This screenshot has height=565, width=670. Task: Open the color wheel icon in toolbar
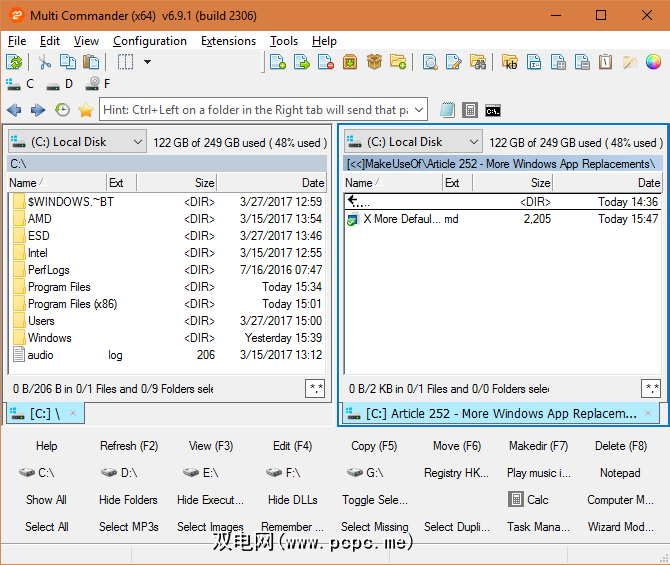point(654,62)
